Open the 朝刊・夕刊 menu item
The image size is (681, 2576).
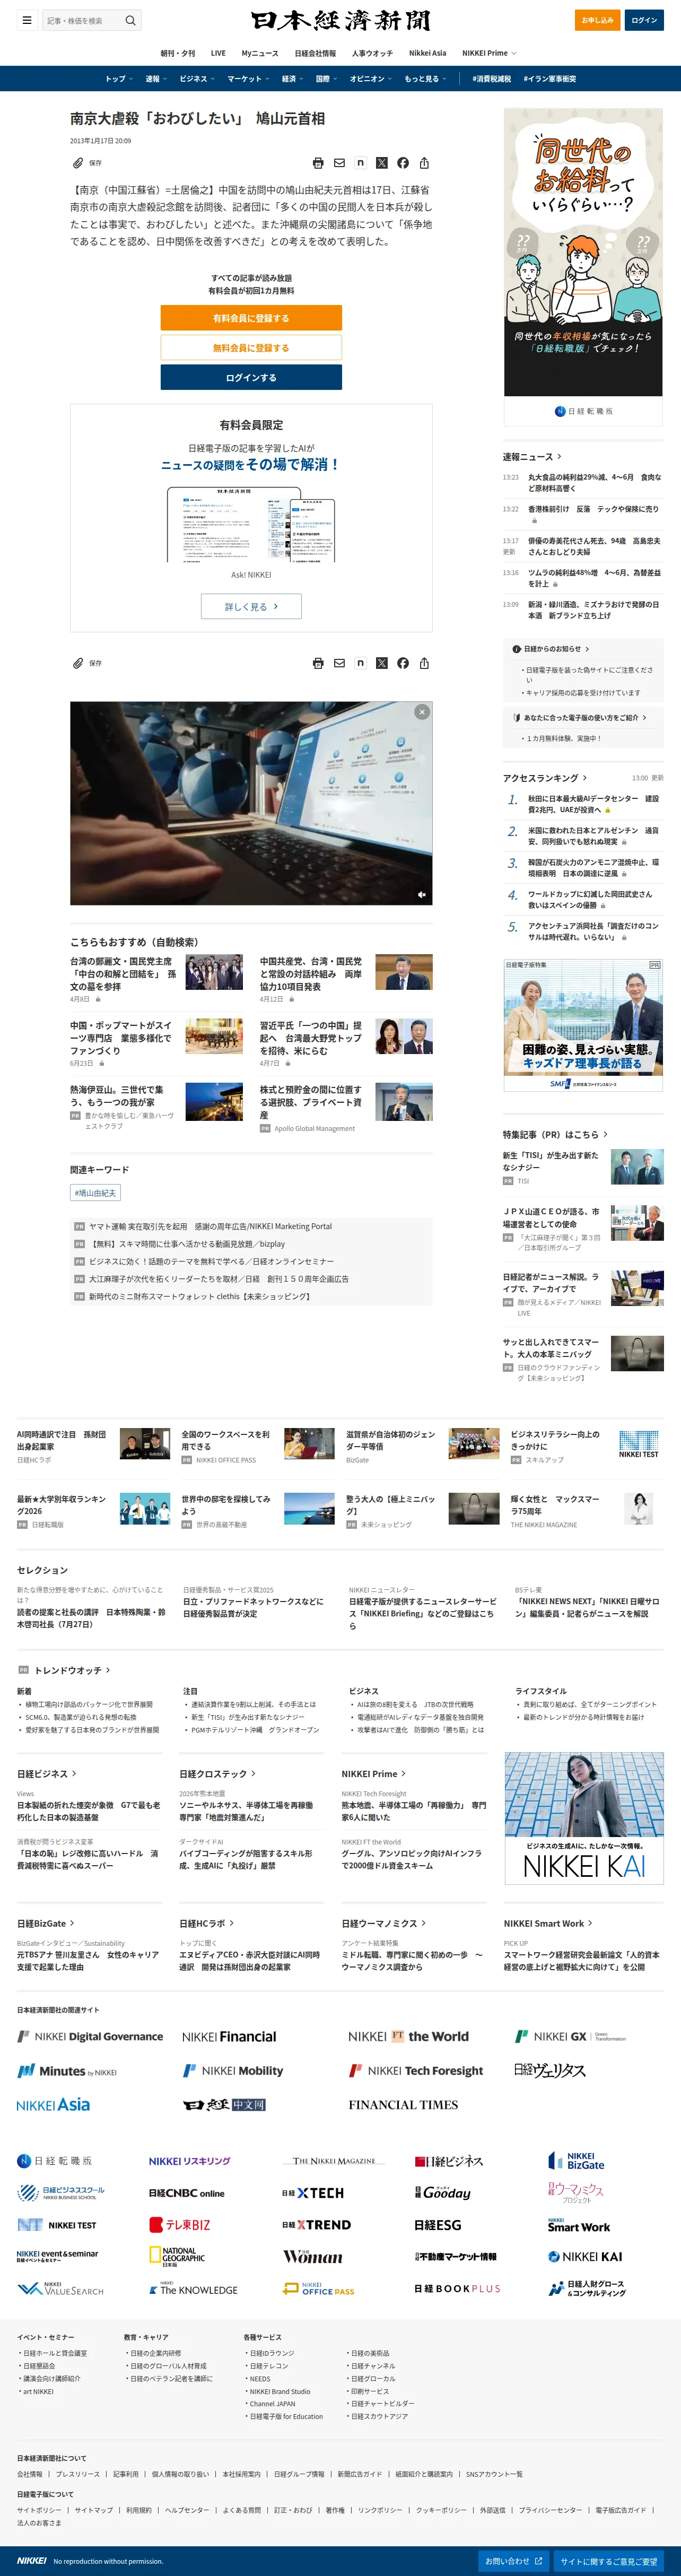pyautogui.click(x=178, y=53)
